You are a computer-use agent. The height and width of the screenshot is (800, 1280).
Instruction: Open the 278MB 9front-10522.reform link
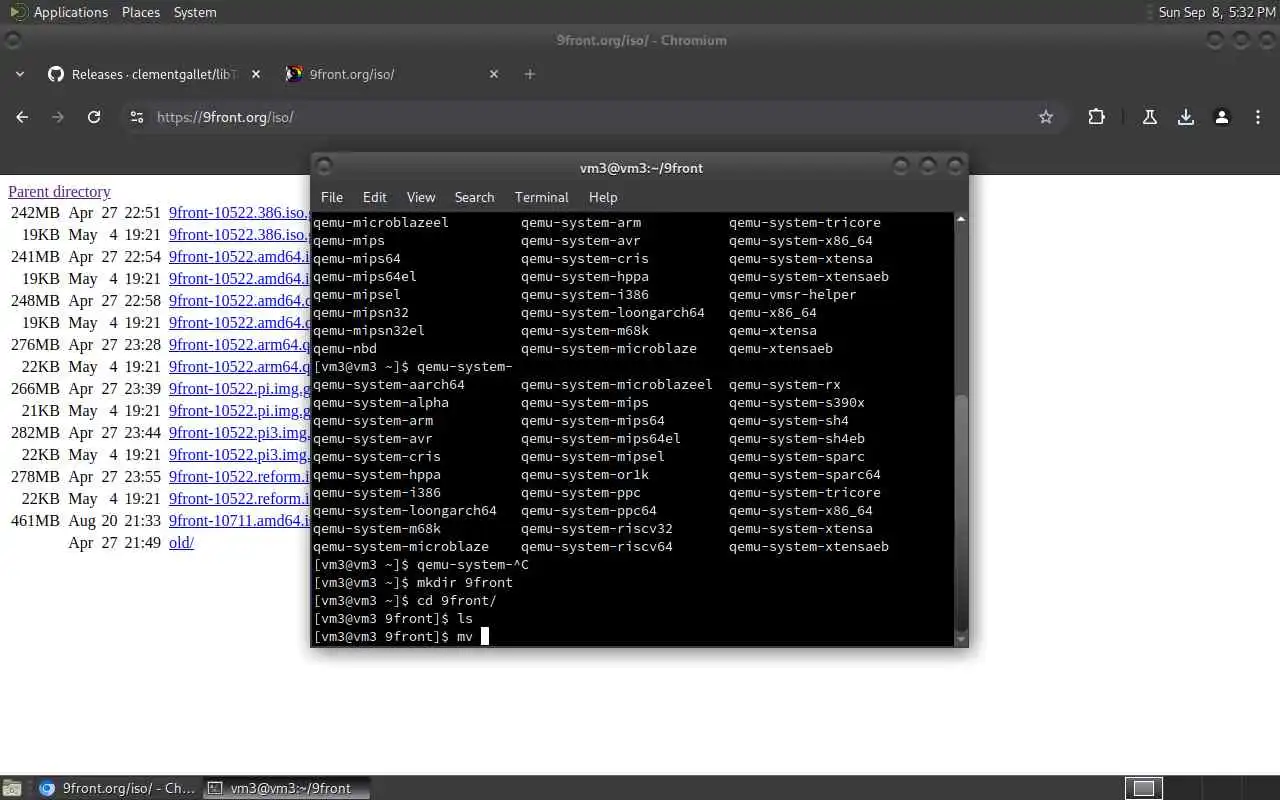(239, 476)
